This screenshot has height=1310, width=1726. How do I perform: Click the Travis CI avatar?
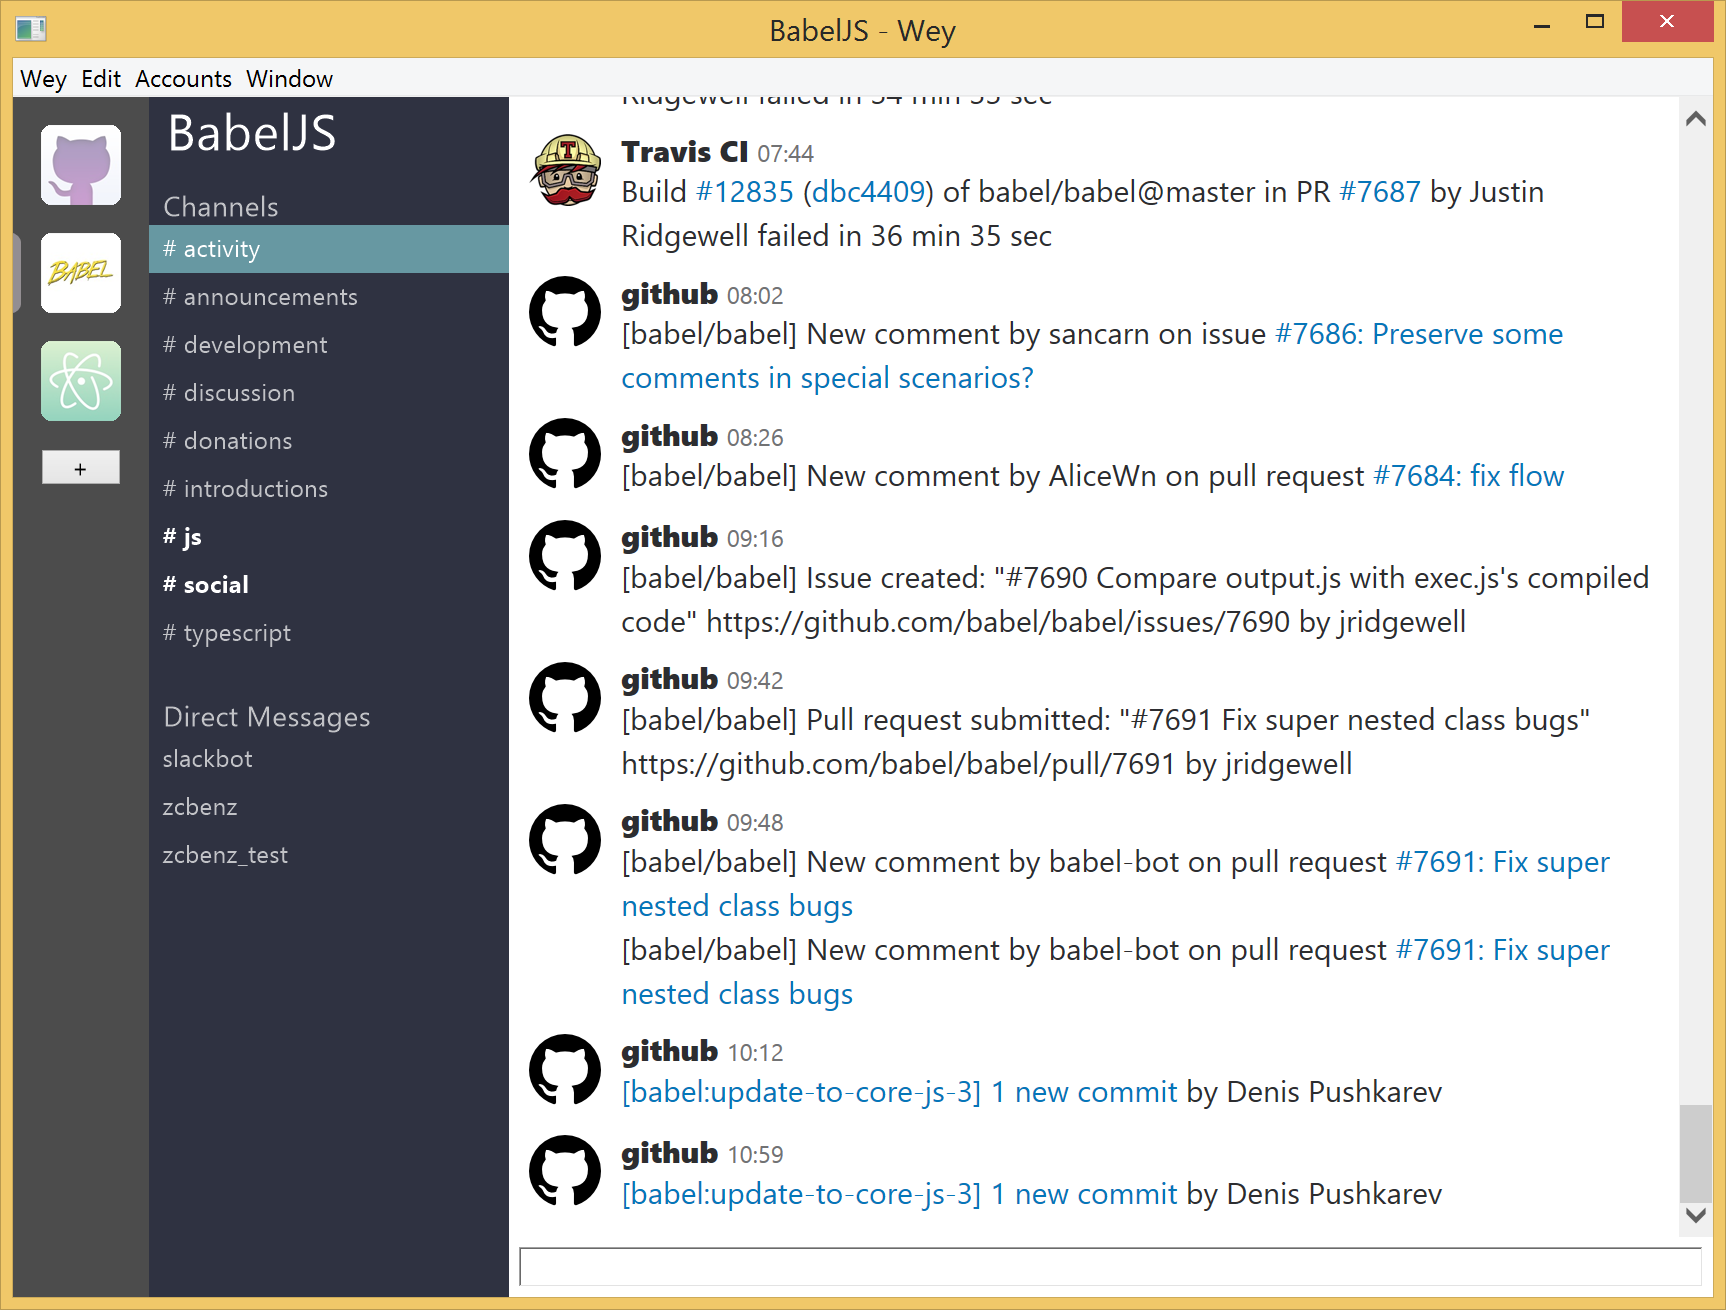(x=566, y=170)
